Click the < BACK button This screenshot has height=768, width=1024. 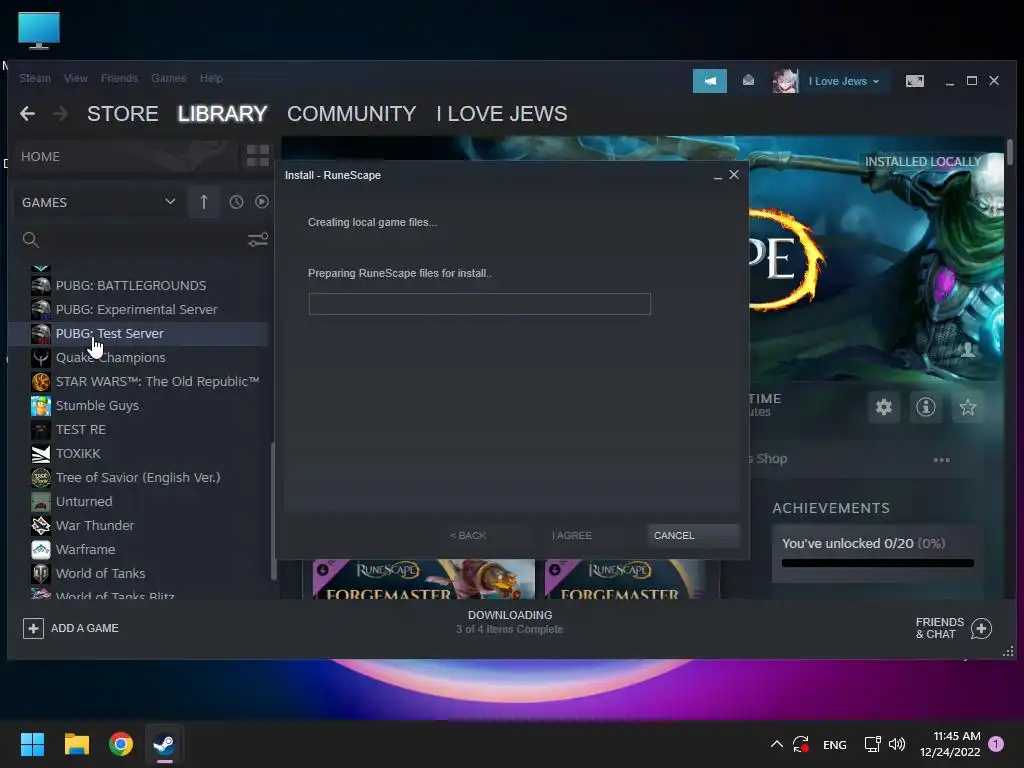tap(468, 536)
